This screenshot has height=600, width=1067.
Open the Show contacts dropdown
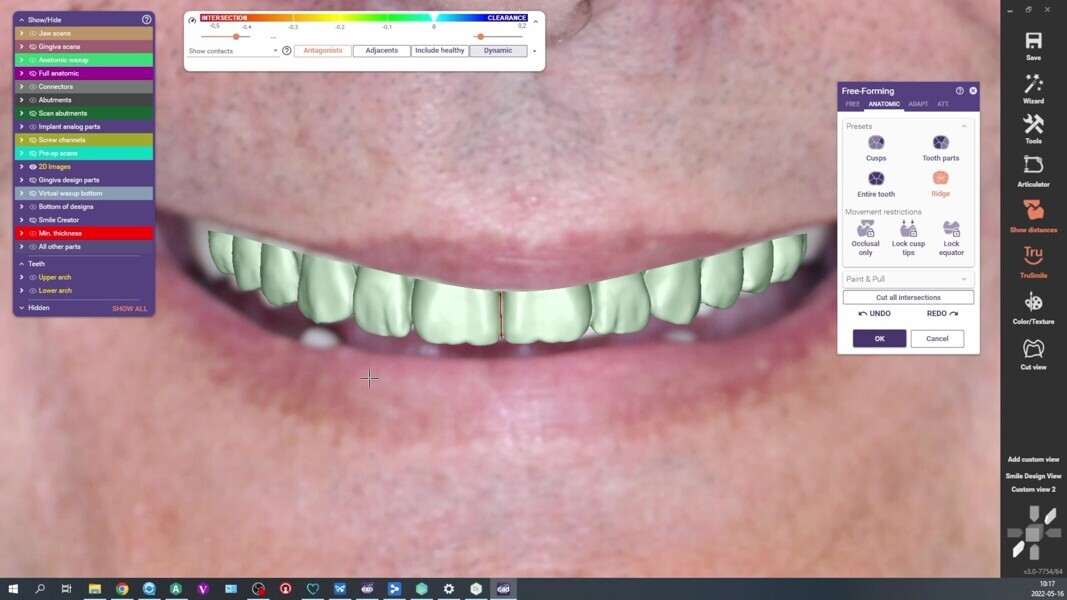click(x=275, y=50)
